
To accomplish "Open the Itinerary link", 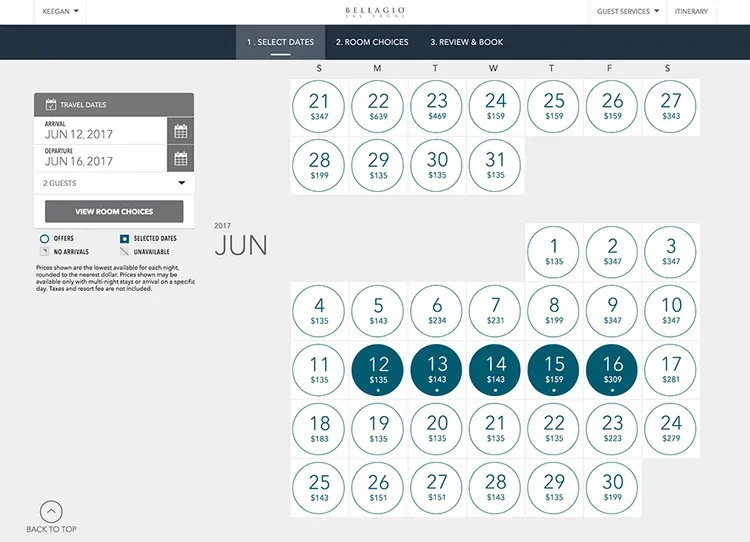I will pos(691,11).
